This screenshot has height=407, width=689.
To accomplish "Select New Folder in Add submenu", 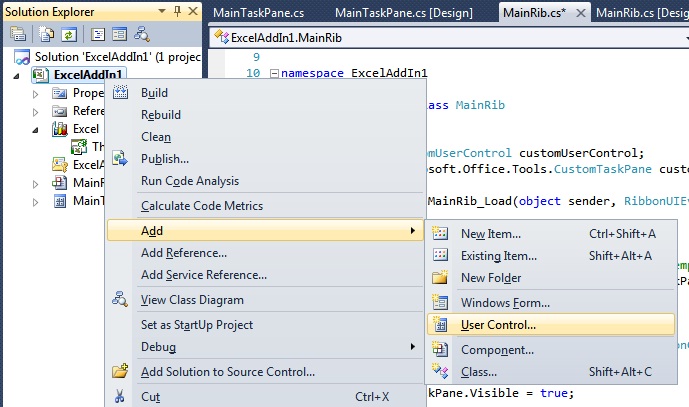I will coord(551,278).
